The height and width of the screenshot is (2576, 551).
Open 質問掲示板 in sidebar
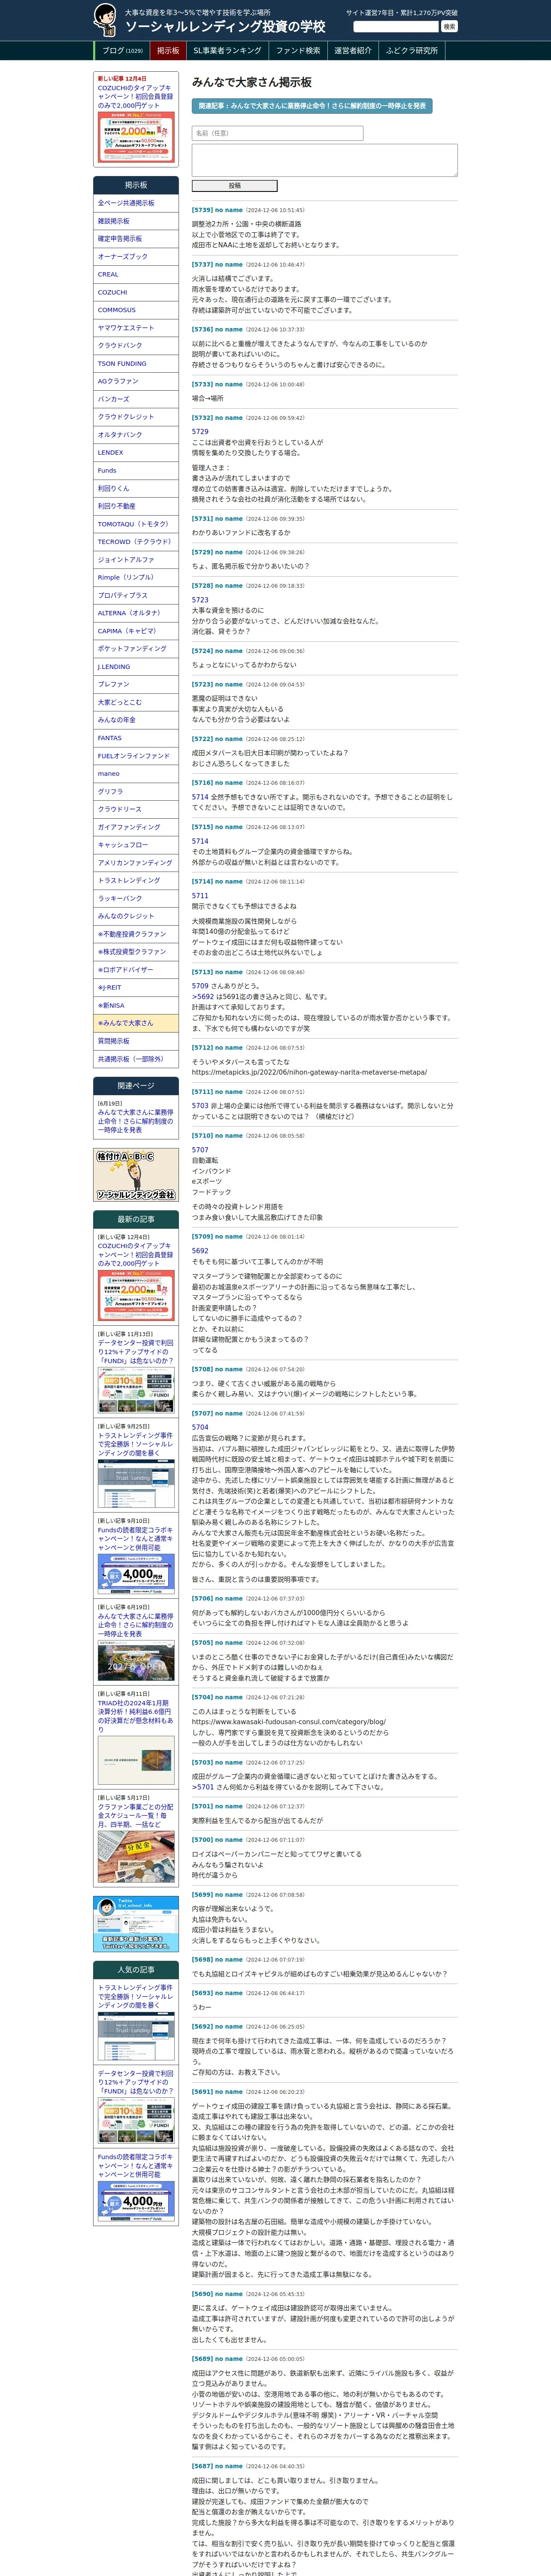pos(136,1041)
